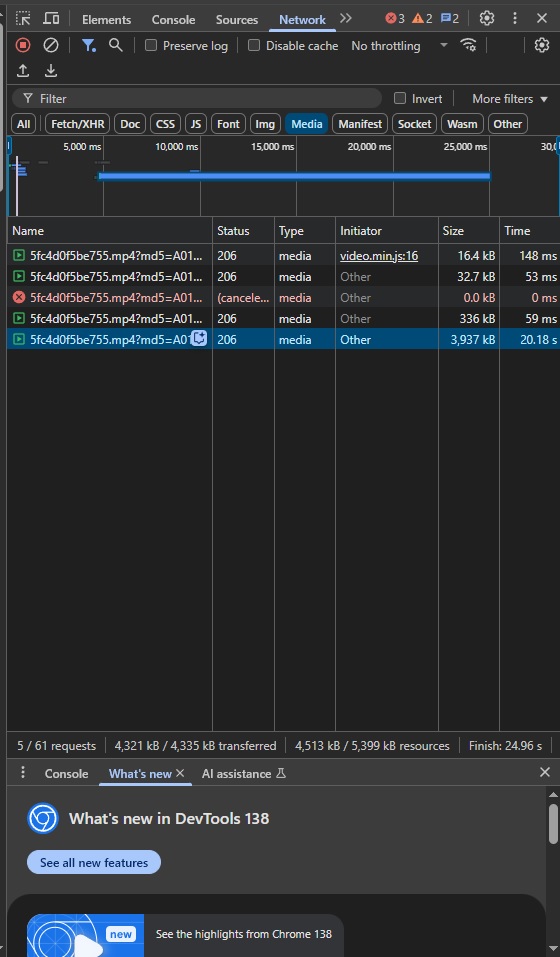
Task: Toggle the device toolbar icon
Action: (x=52, y=18)
